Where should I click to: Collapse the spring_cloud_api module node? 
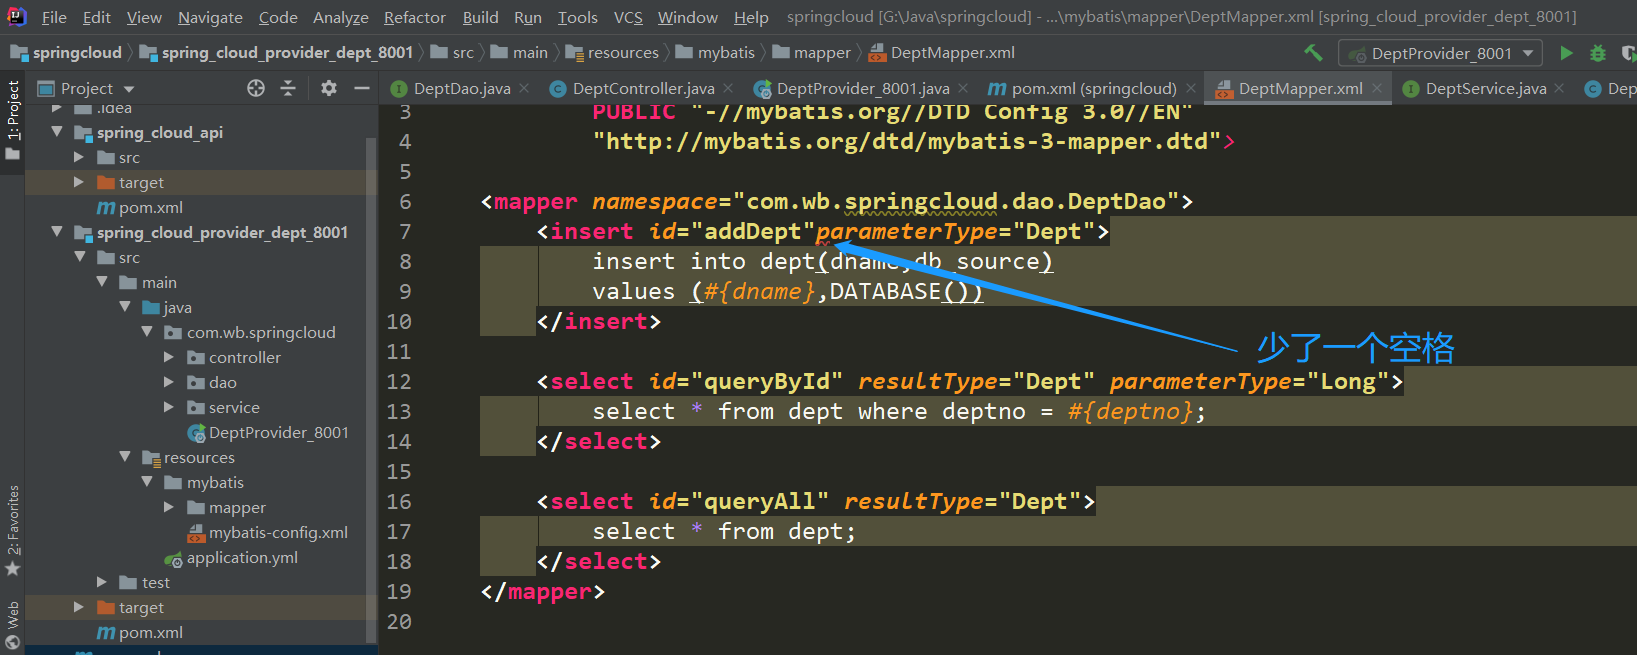tap(57, 132)
